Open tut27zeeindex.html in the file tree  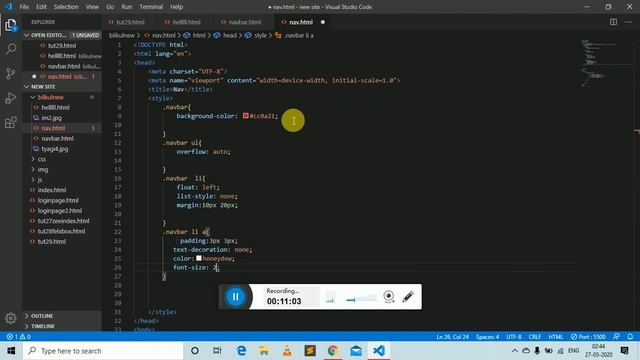(x=63, y=221)
